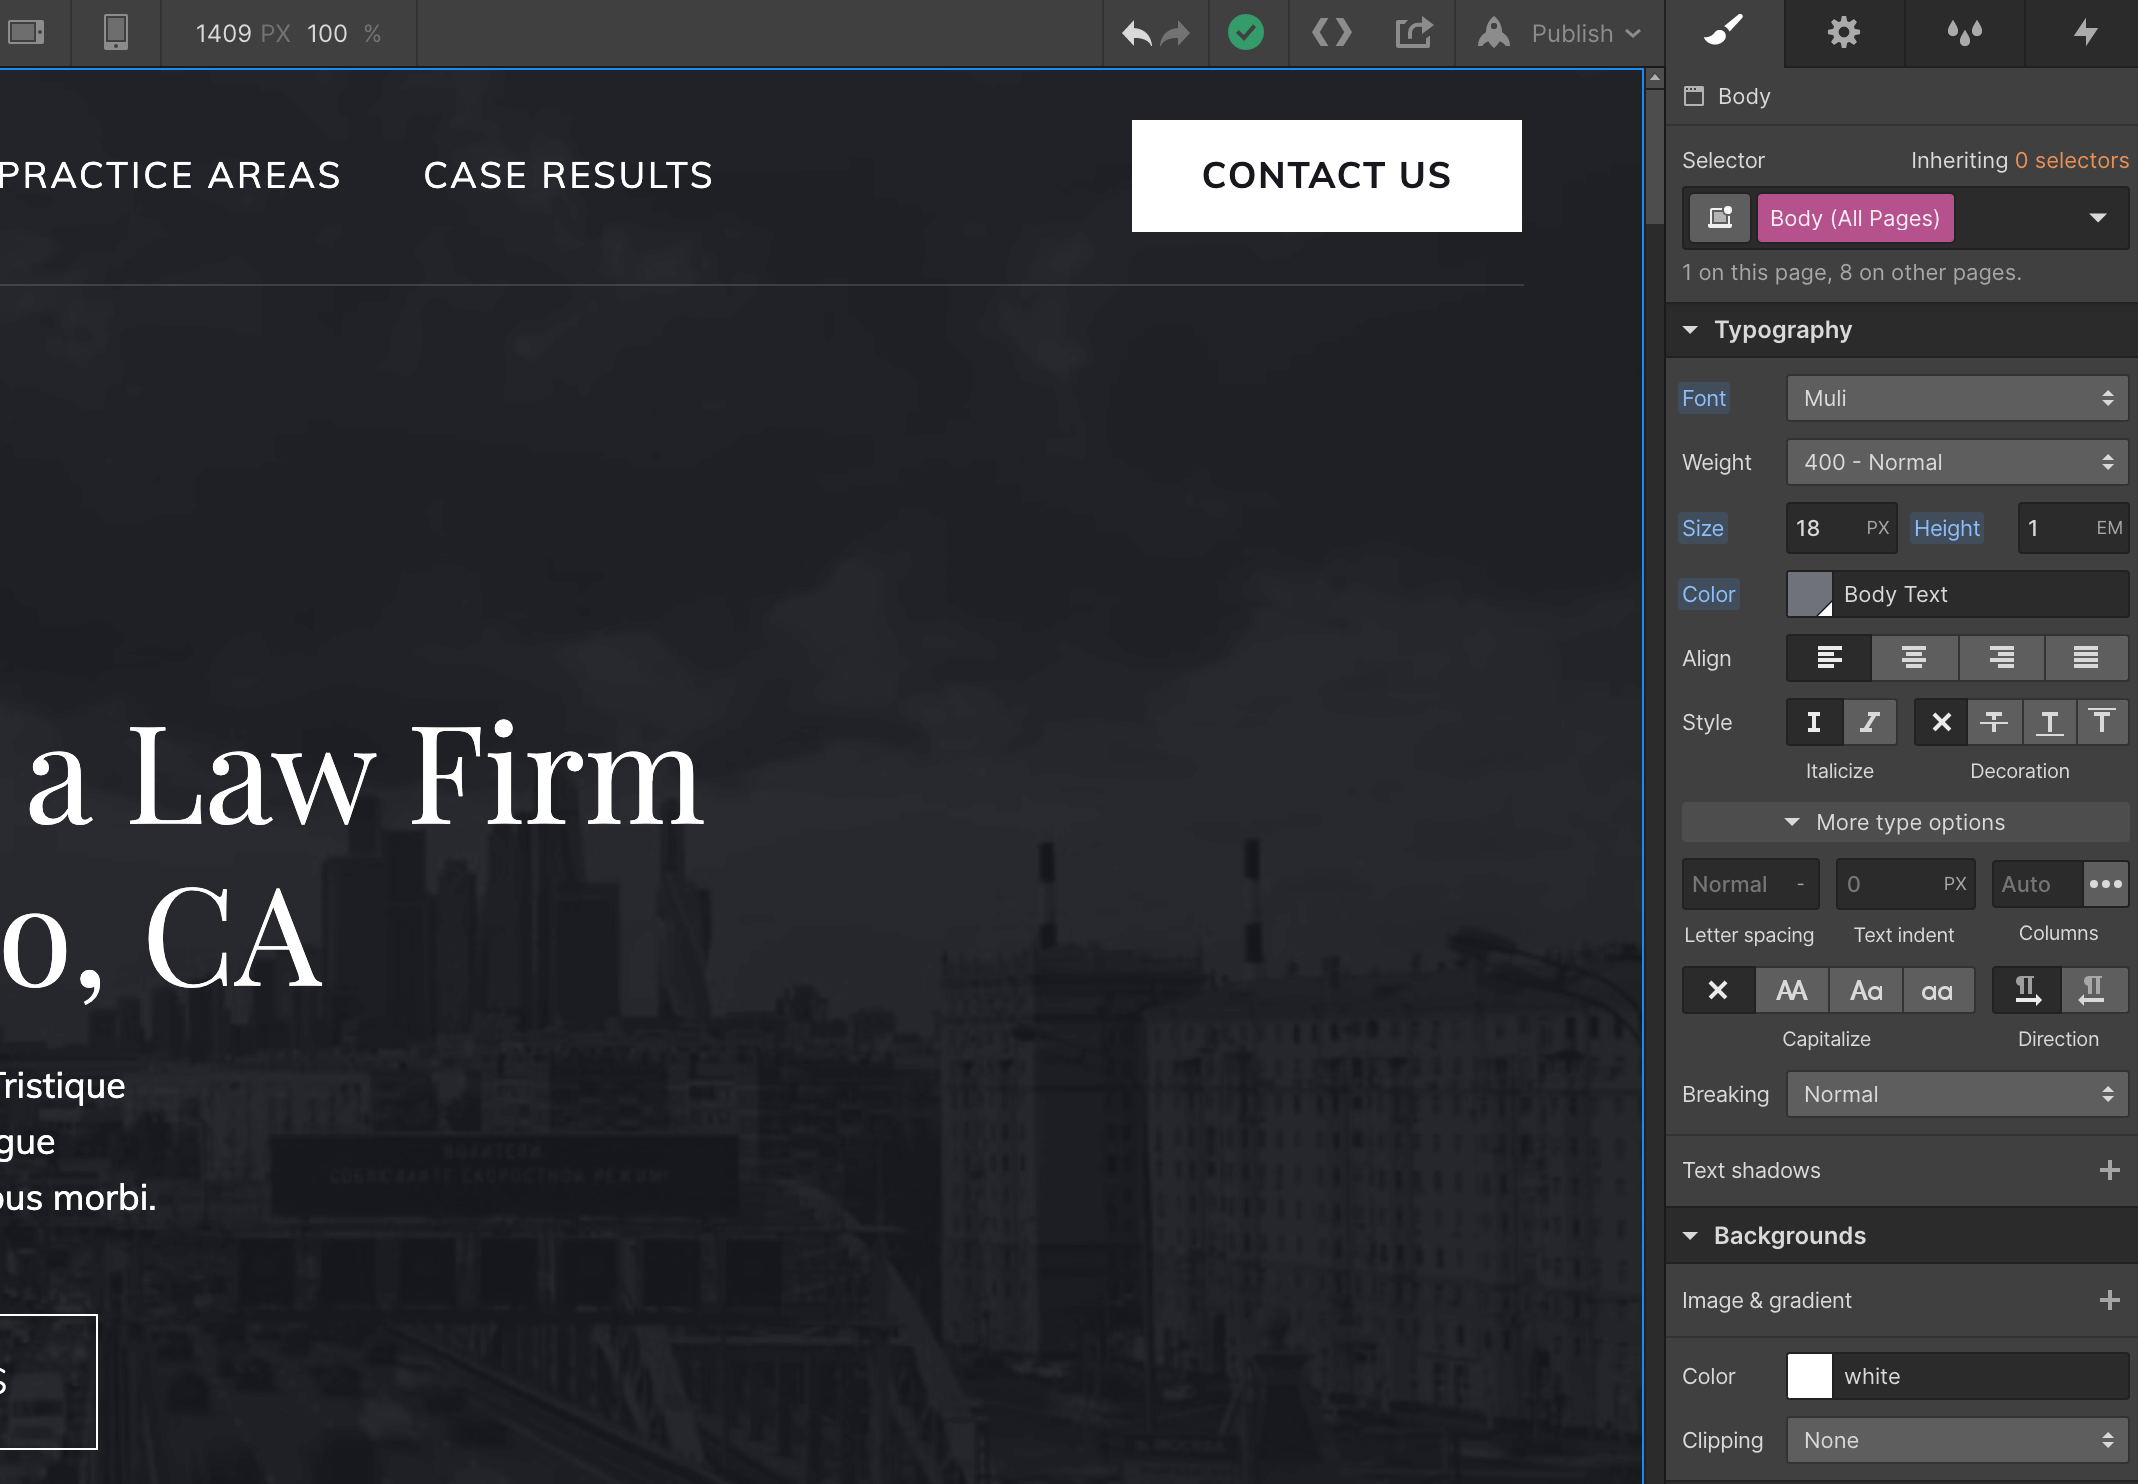Viewport: 2138px width, 1484px height.
Task: Click the code export icon in toolbar
Action: 1331,33
